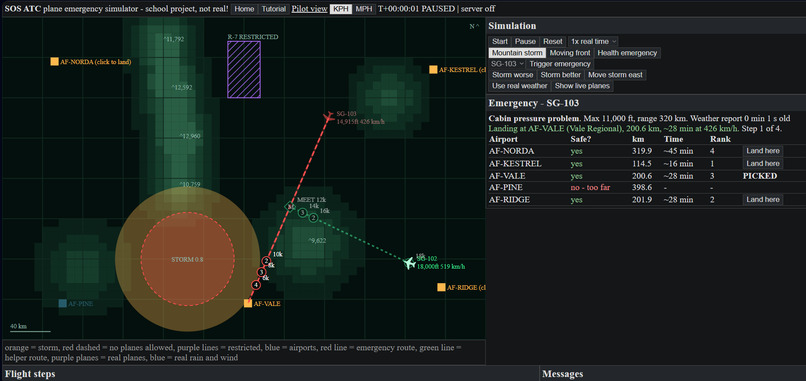Select the Moving front scenario
The image size is (806, 381).
(570, 53)
